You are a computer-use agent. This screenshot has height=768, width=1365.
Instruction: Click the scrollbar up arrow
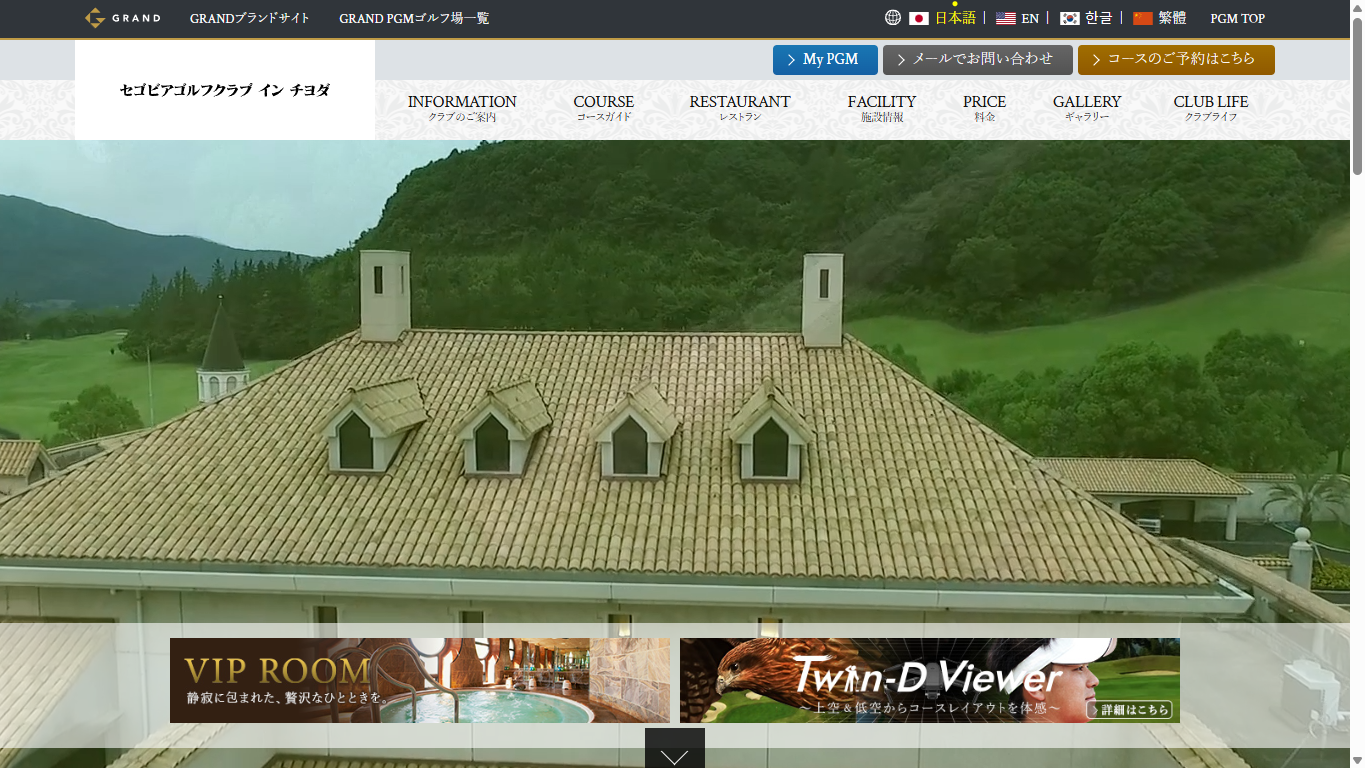point(1357,7)
